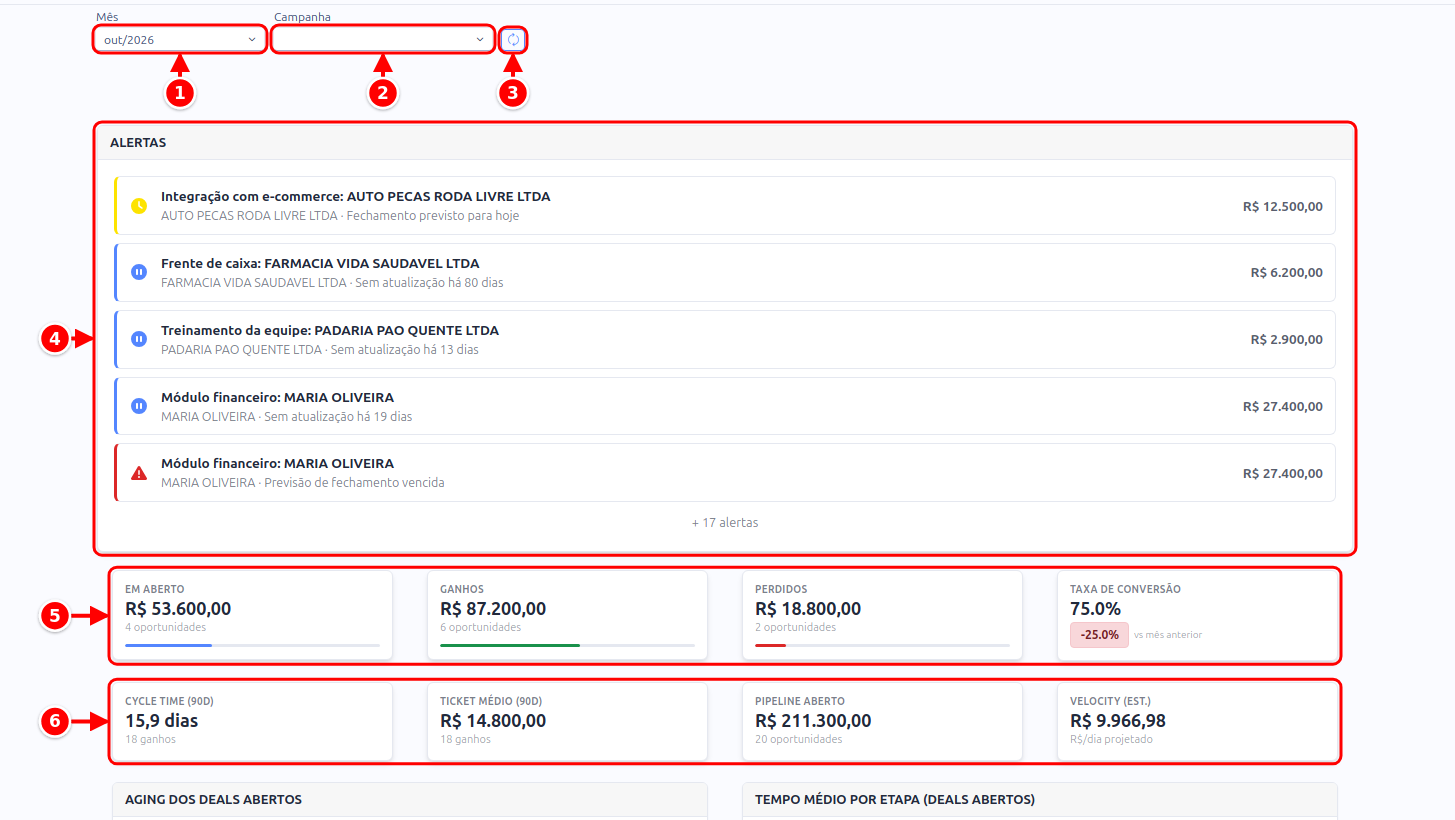
Task: Select alert title "Frente de caixa: FARMACIA VIDA SAUDAVEL LTDA"
Action: tap(320, 263)
